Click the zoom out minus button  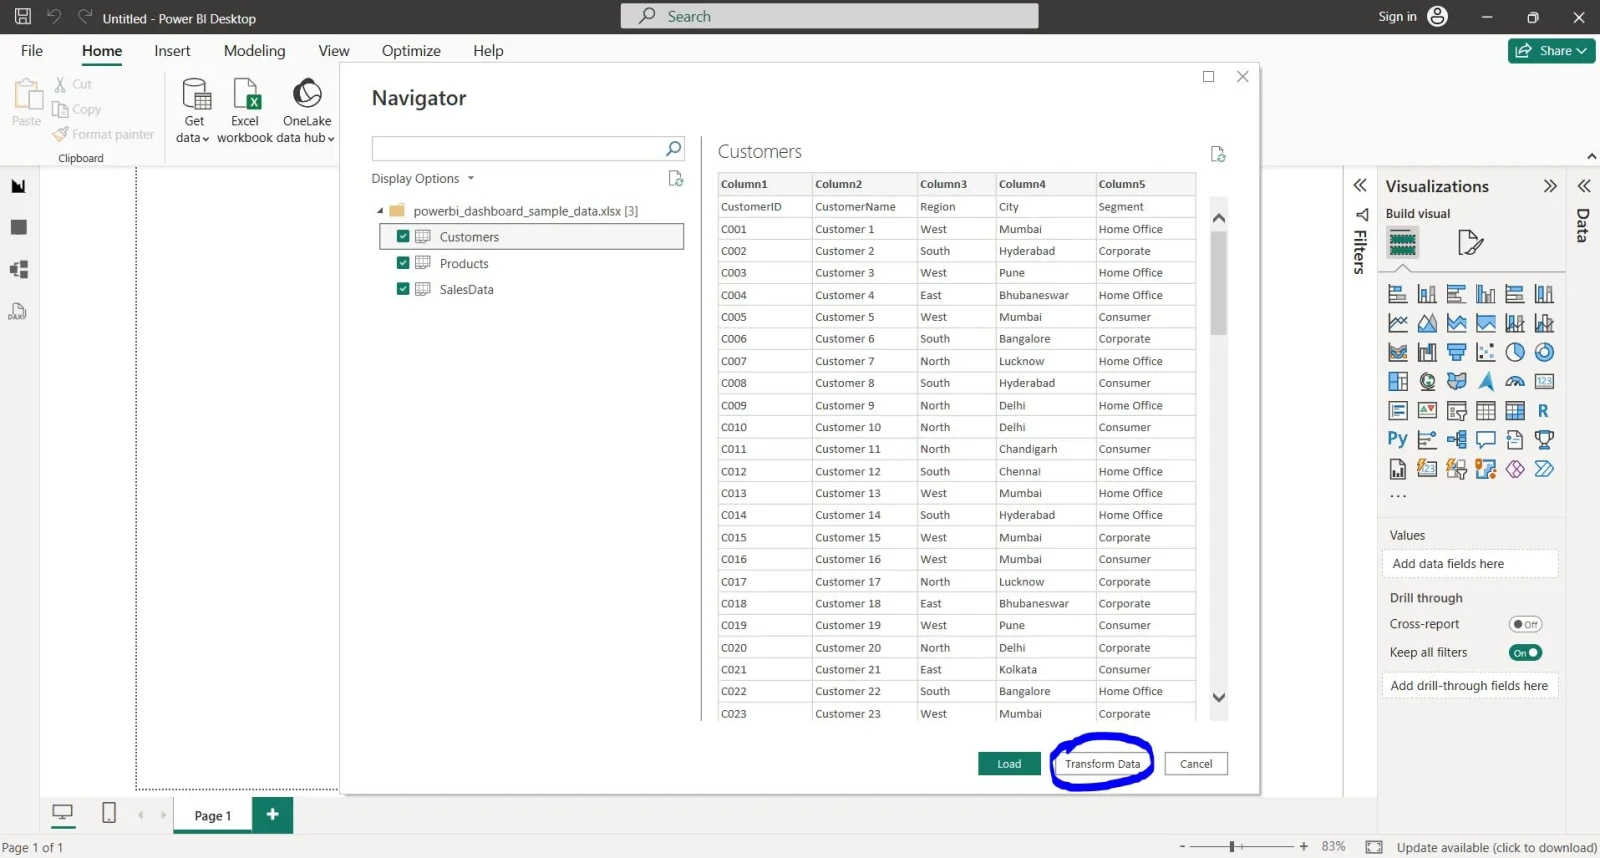click(x=1182, y=847)
